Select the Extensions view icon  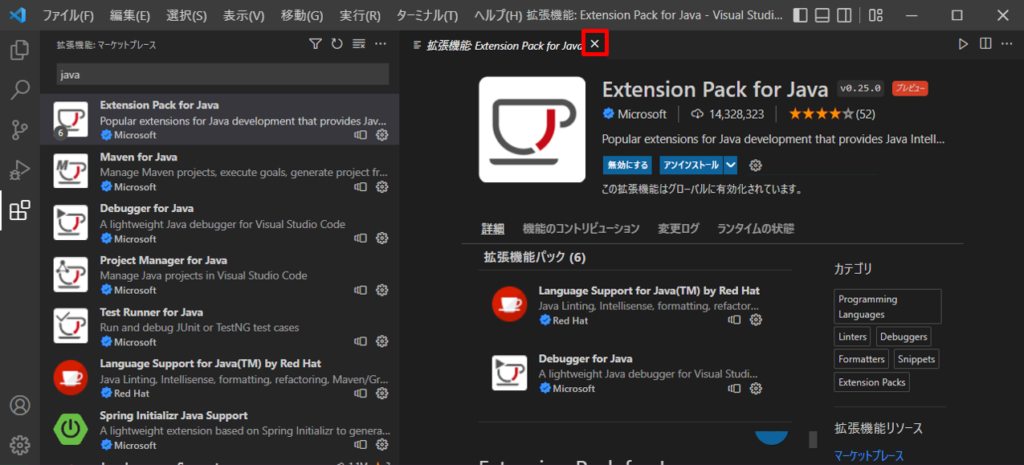point(20,210)
